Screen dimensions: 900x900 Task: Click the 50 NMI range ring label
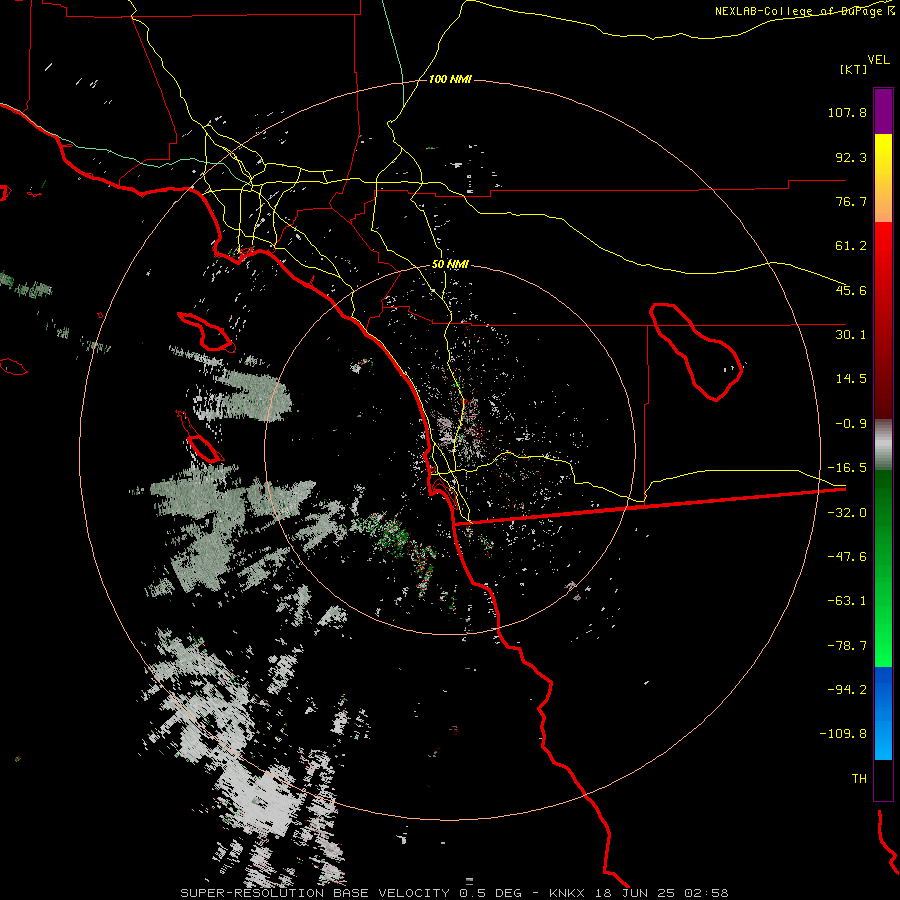[x=450, y=264]
